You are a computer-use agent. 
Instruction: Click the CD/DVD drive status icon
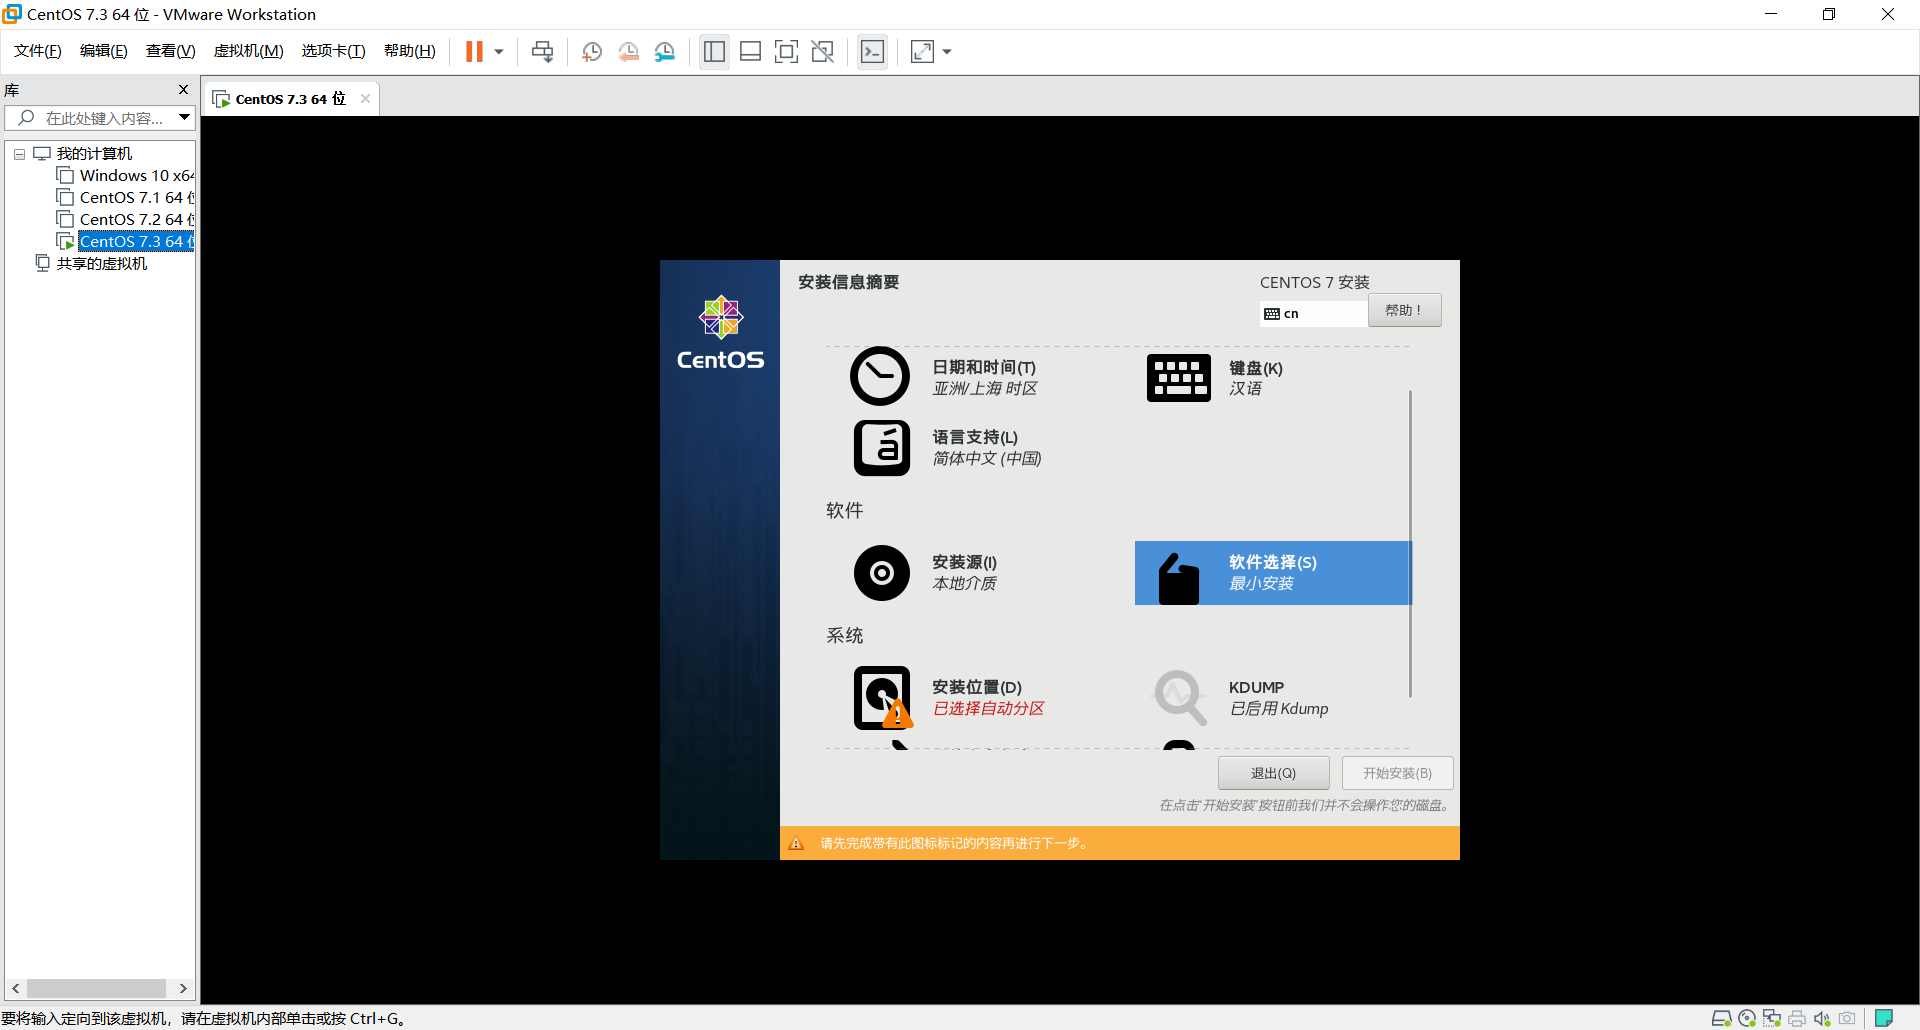tap(1747, 1018)
